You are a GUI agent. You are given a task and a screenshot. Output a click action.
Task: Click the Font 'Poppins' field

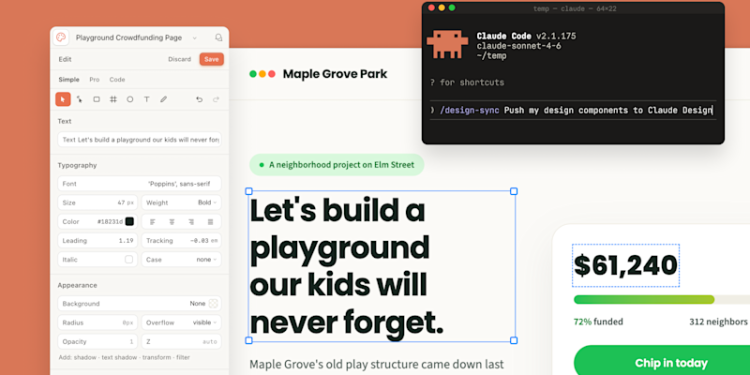pyautogui.click(x=139, y=184)
